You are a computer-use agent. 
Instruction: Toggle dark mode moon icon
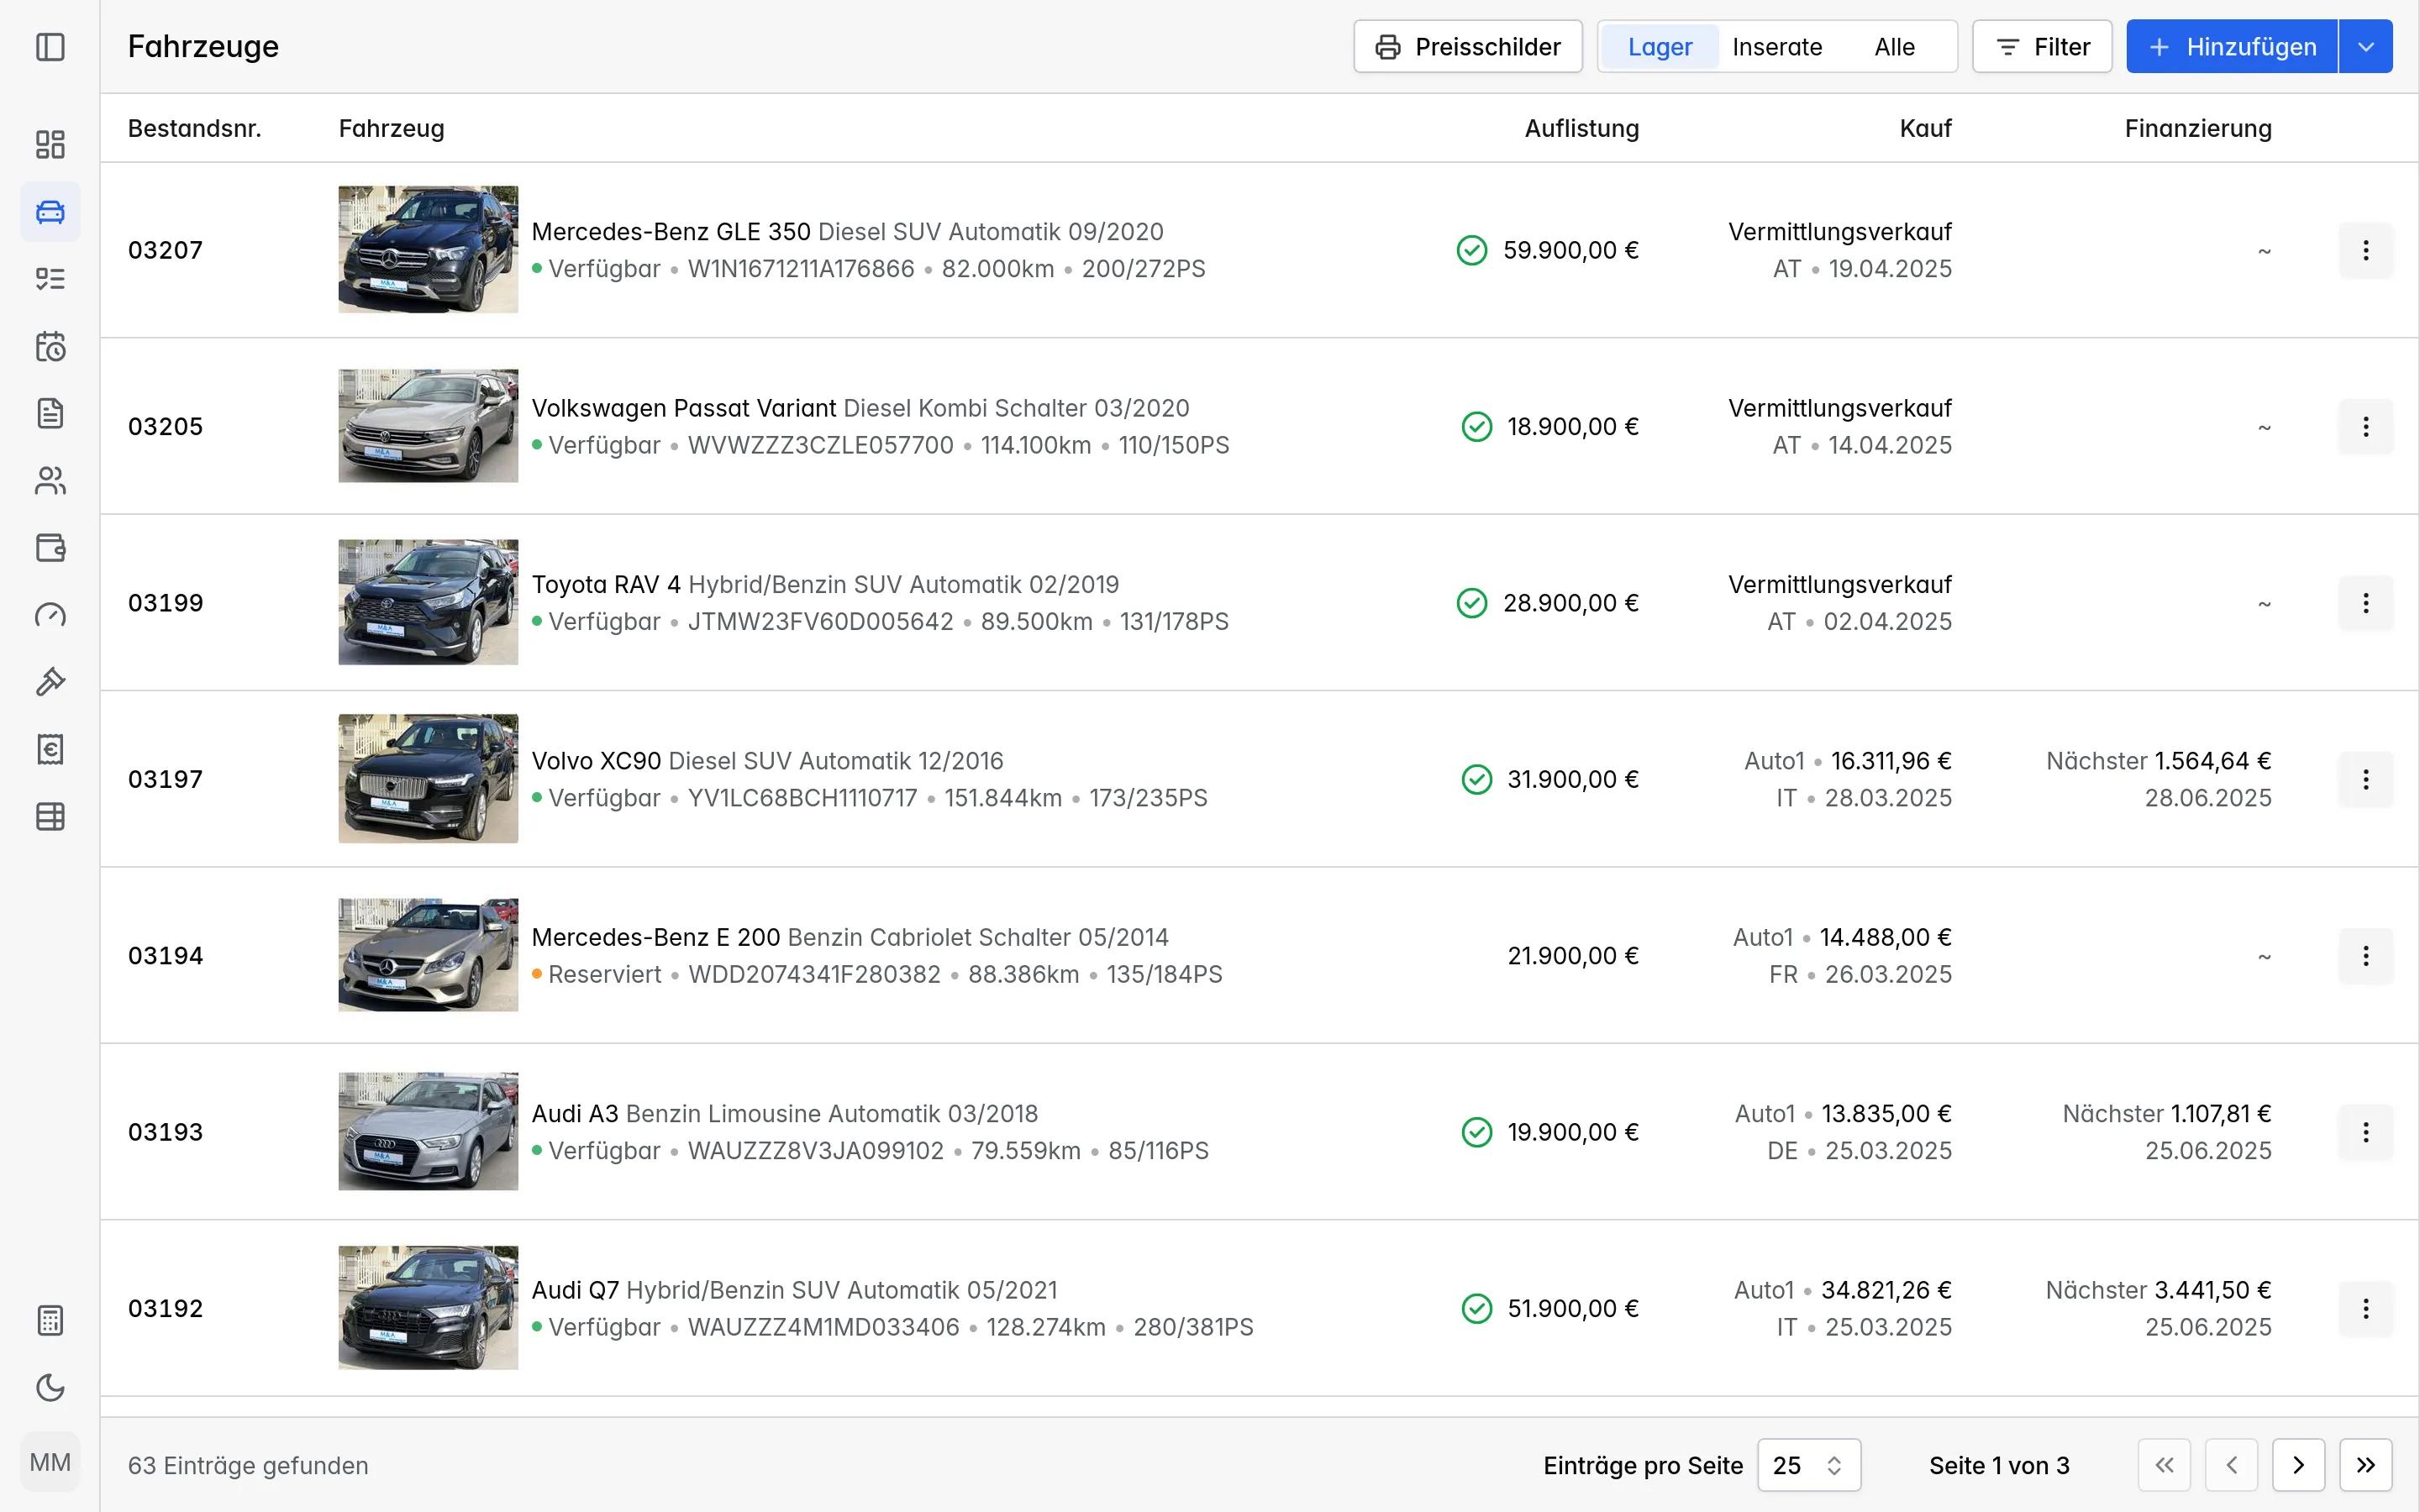click(x=50, y=1388)
